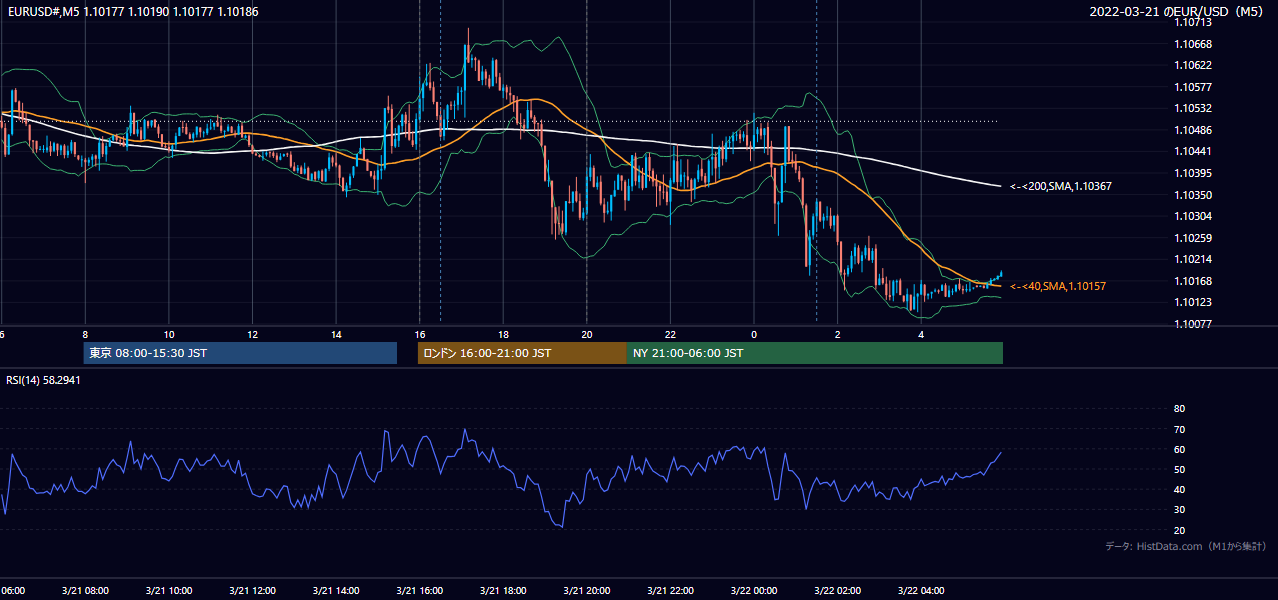Click the 3/21 22:00 date label
This screenshot has width=1278, height=600.
tap(670, 591)
